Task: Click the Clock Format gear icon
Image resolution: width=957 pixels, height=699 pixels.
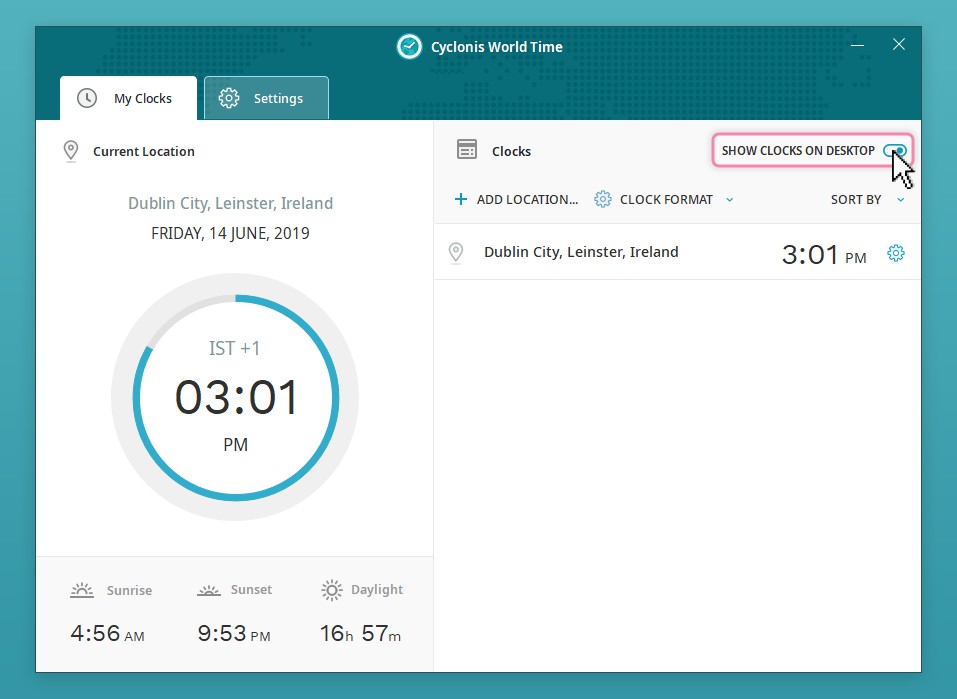Action: click(603, 199)
